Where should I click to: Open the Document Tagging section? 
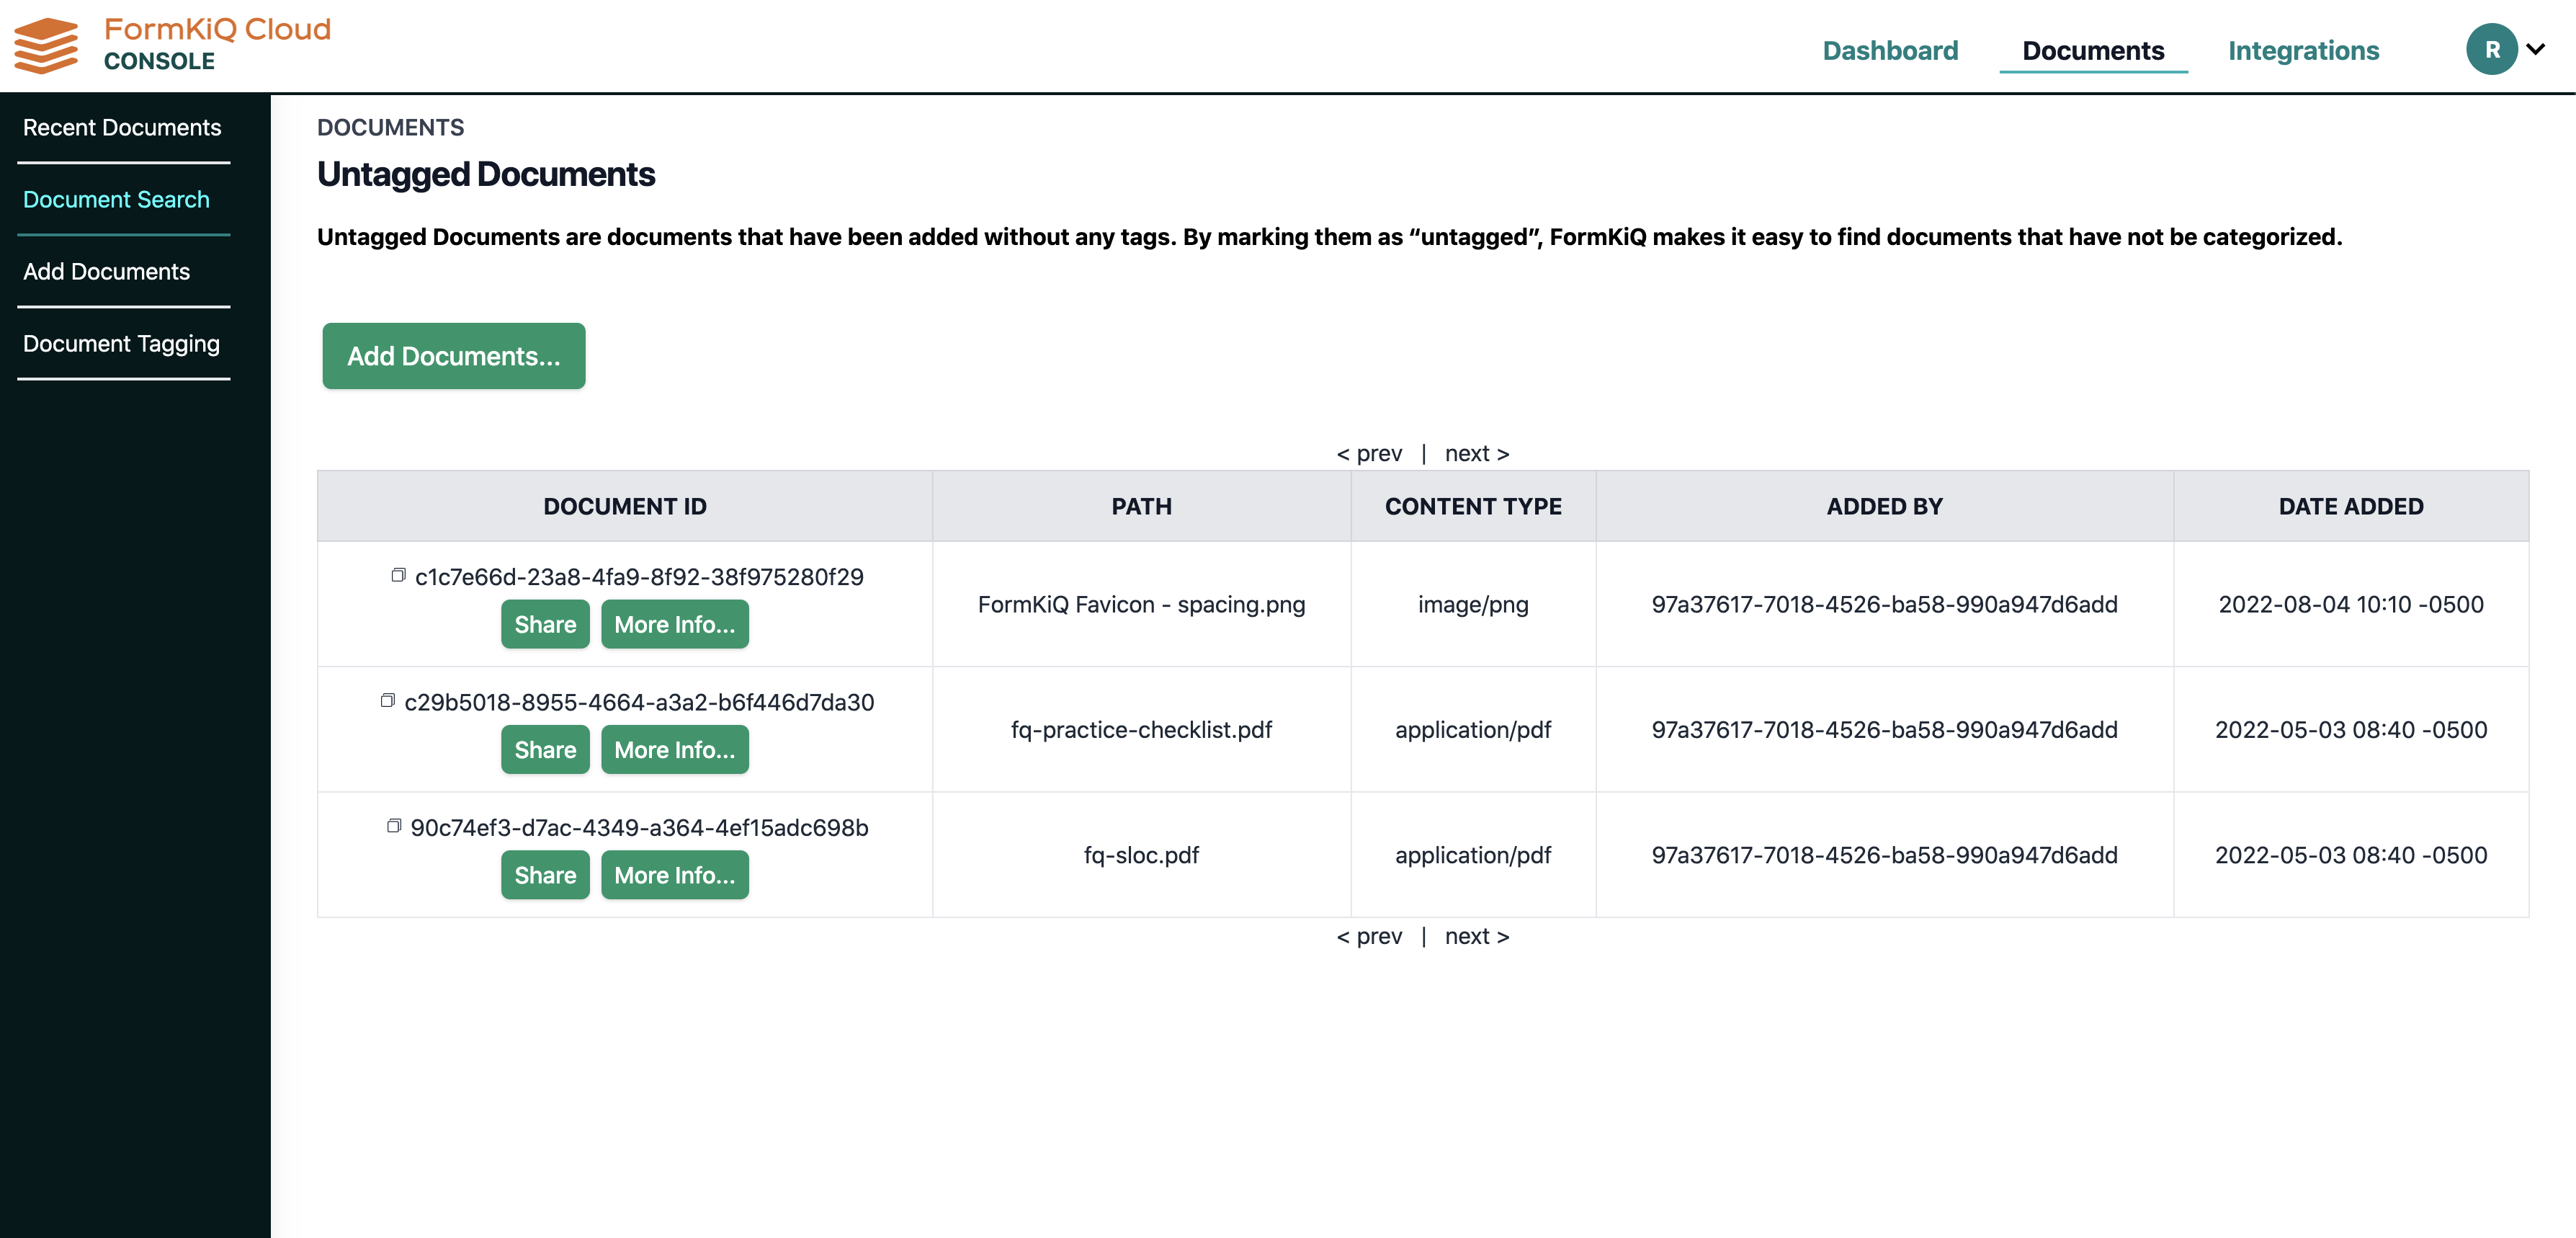pos(121,343)
